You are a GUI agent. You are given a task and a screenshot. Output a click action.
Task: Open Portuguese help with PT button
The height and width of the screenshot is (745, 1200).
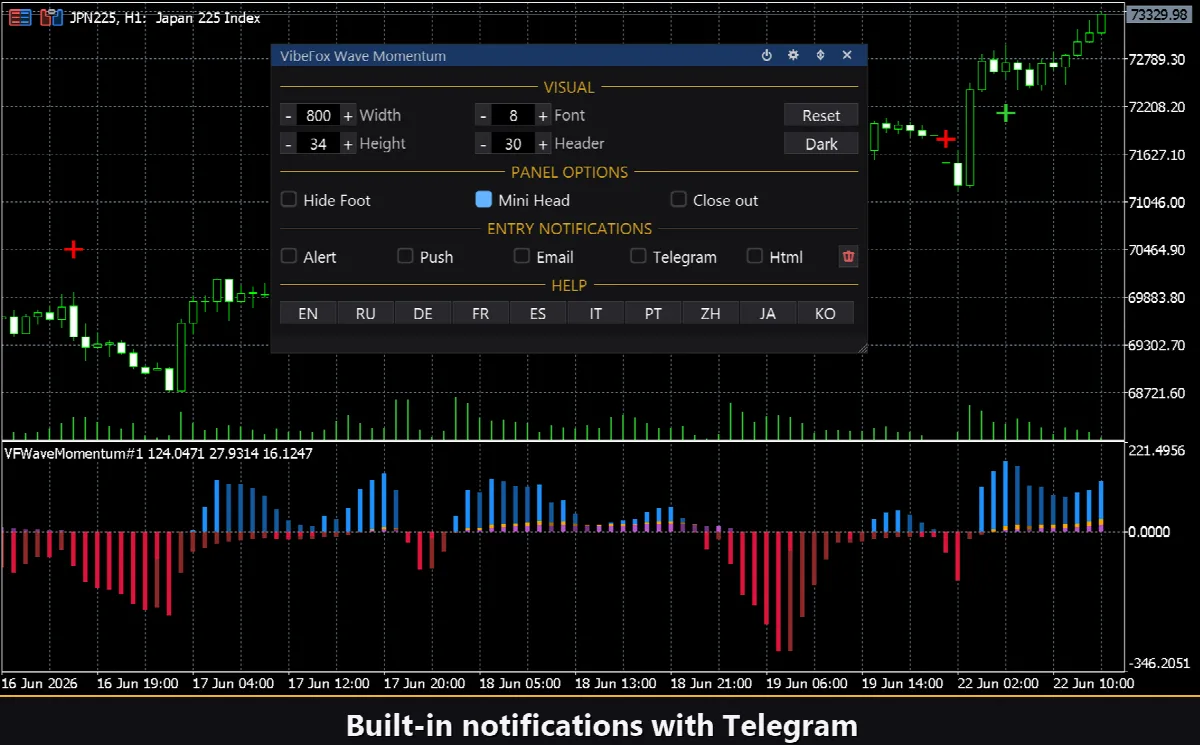[653, 314]
